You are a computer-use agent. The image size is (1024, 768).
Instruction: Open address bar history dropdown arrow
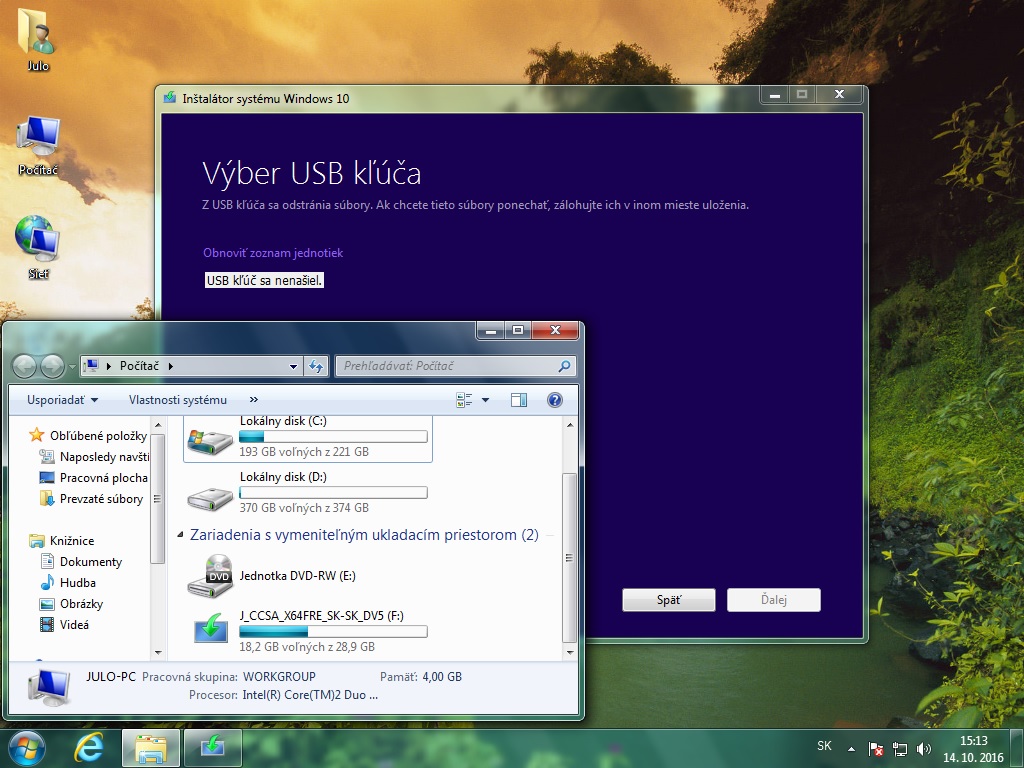coord(293,366)
